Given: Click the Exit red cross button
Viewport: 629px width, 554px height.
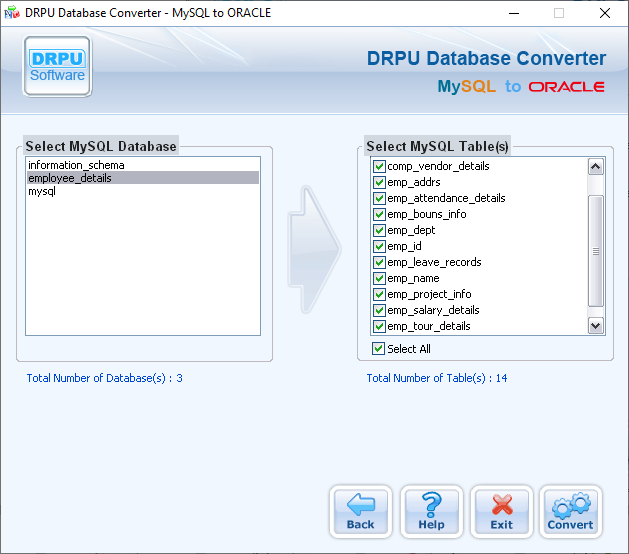Looking at the screenshot, I should 501,511.
